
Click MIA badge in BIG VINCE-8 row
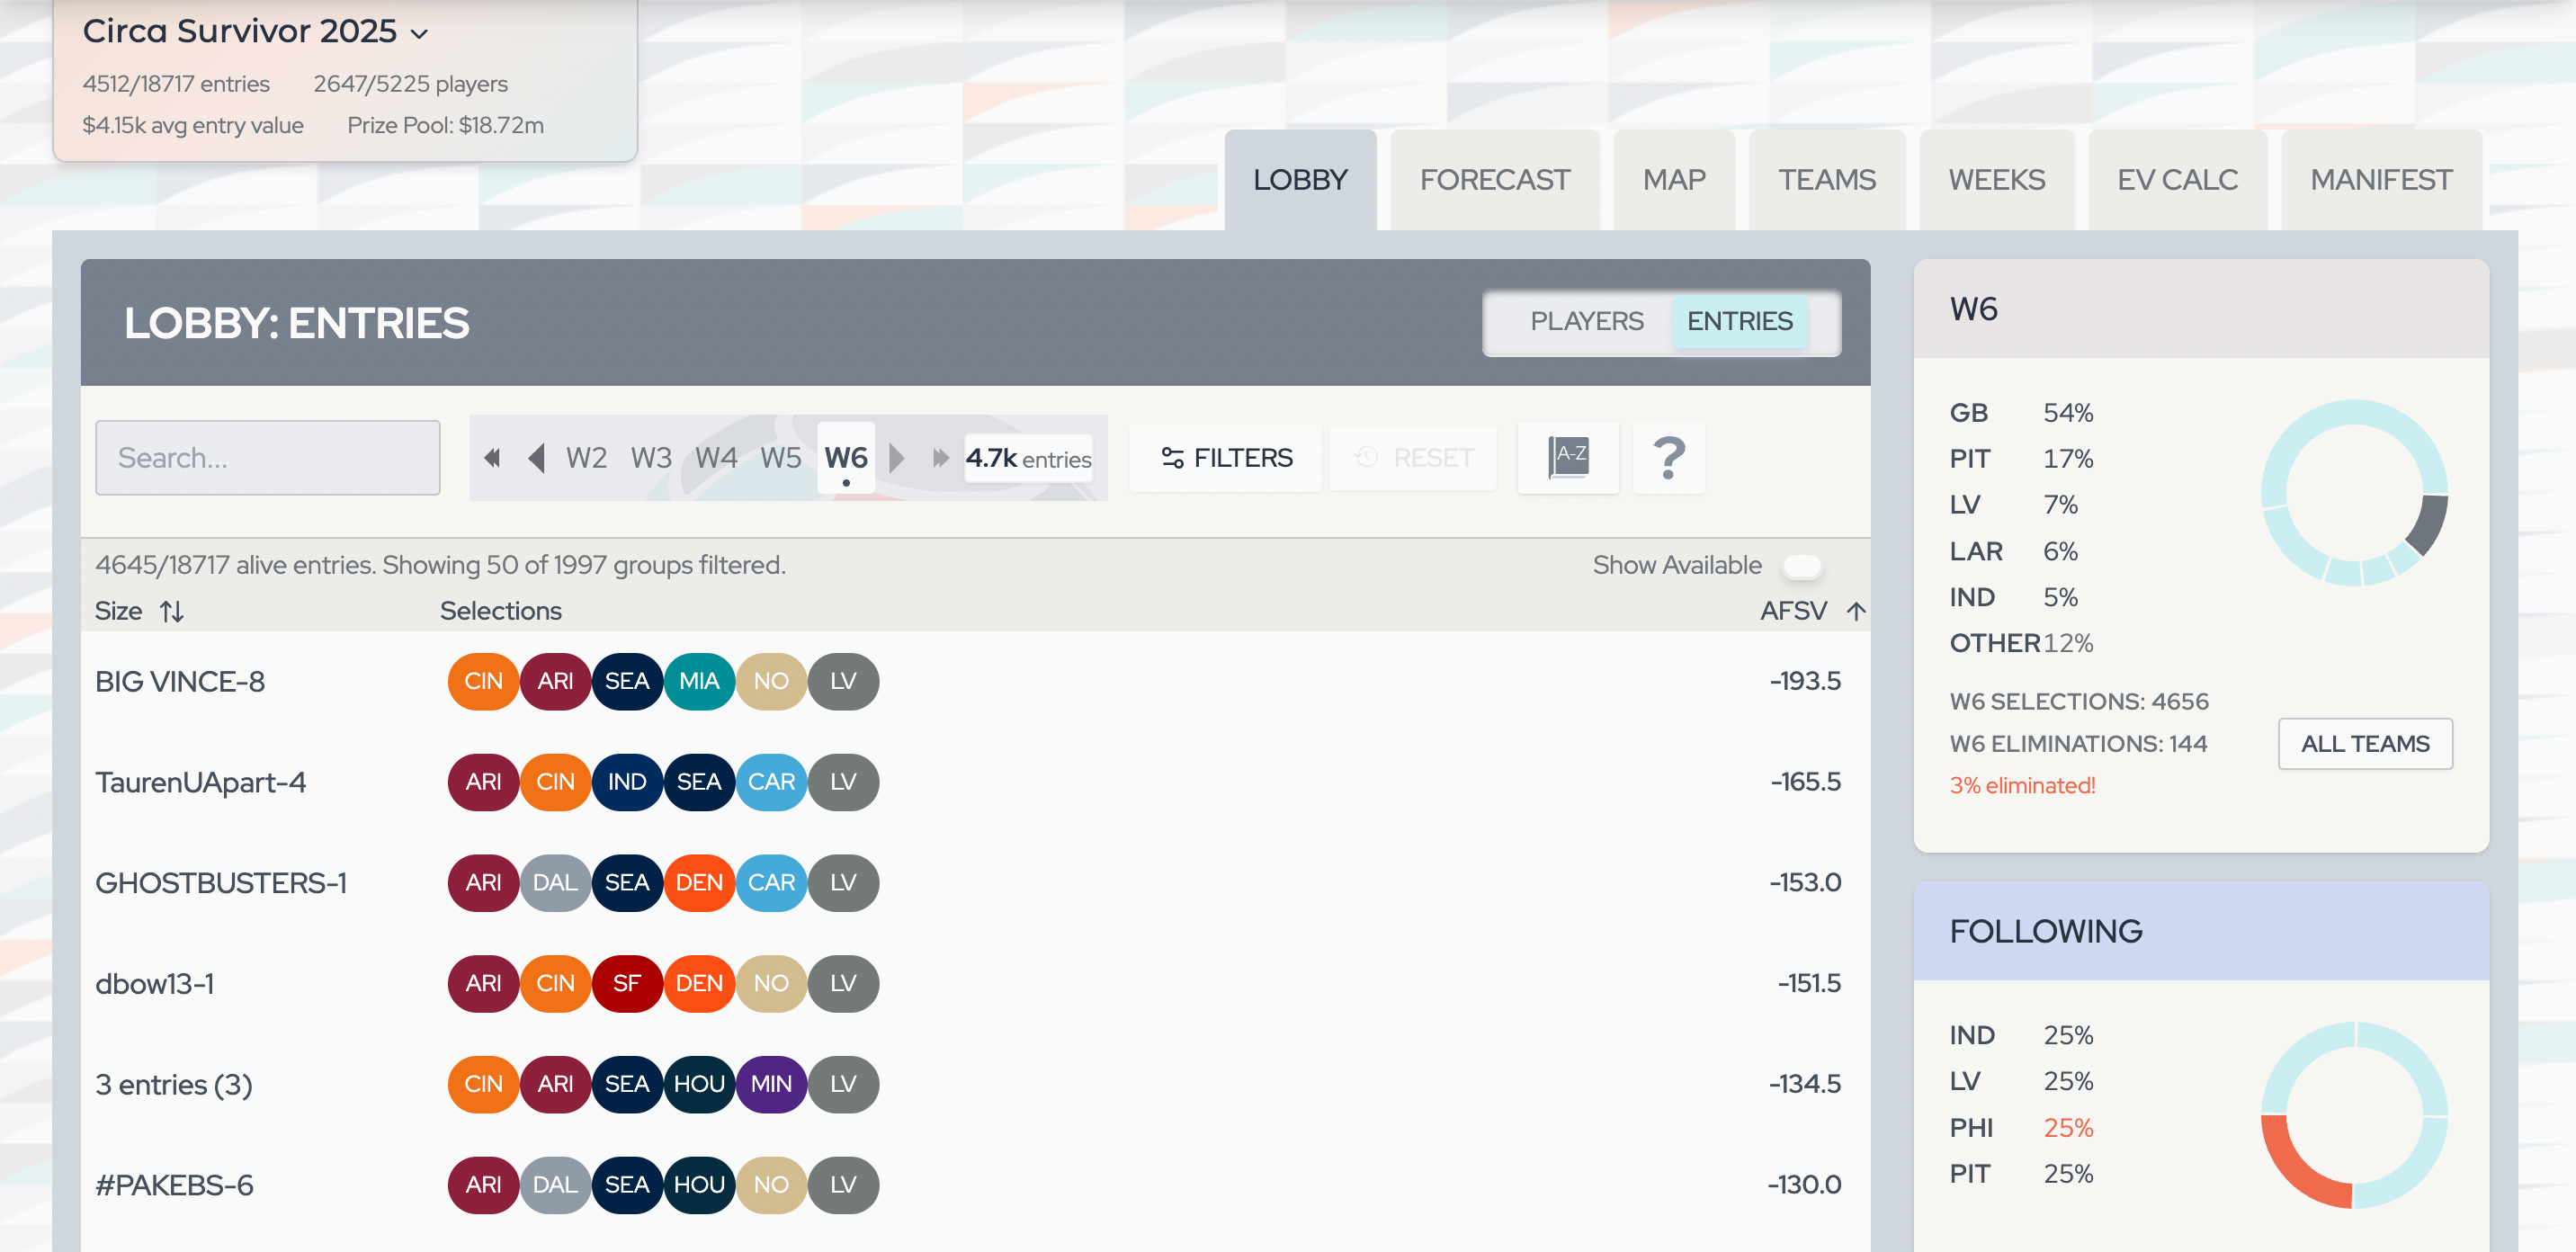click(699, 682)
